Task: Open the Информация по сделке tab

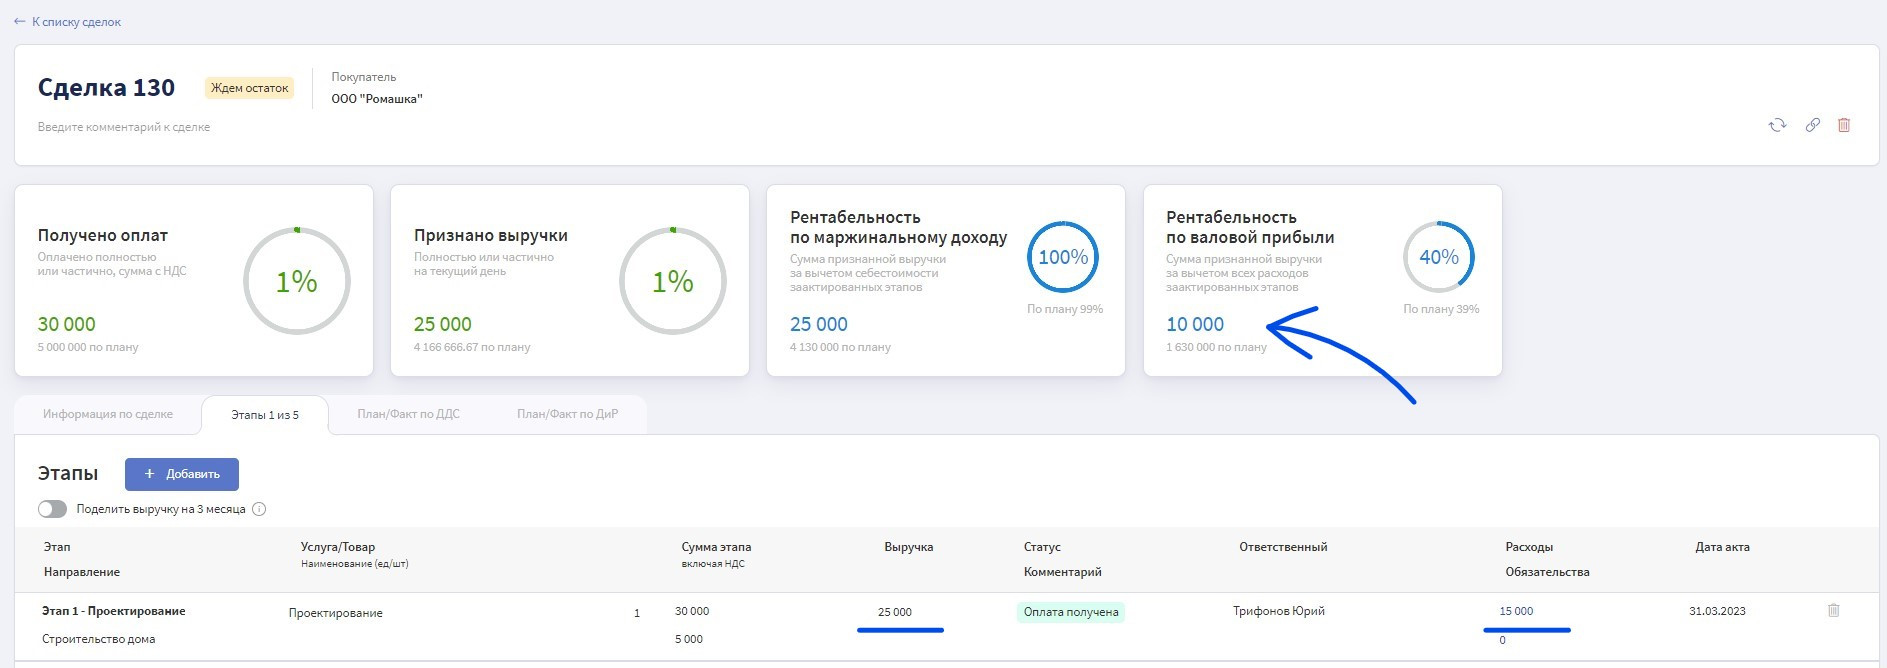Action: tap(108, 414)
